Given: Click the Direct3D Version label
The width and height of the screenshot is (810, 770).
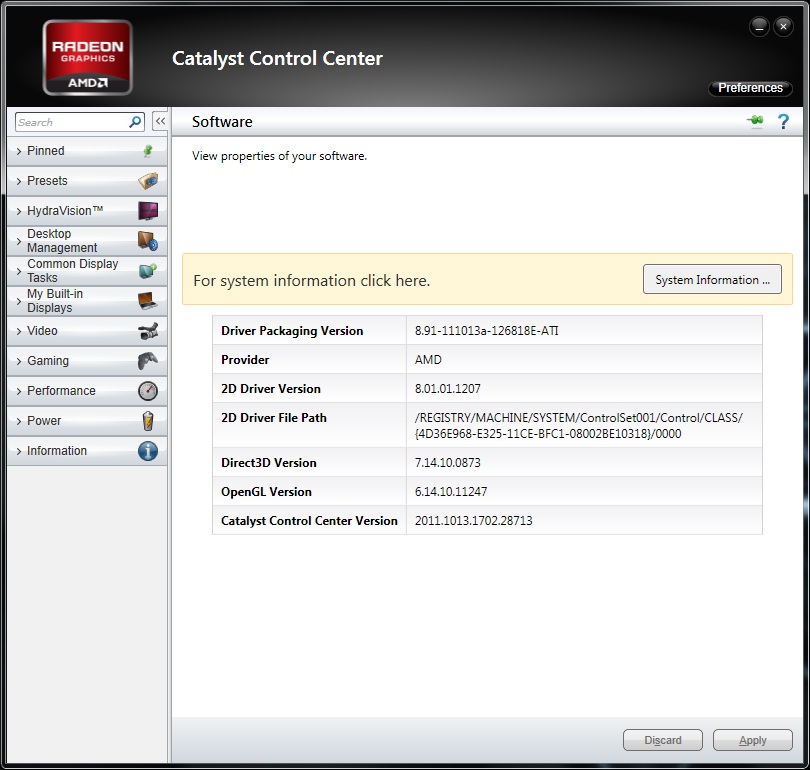Looking at the screenshot, I should pyautogui.click(x=269, y=462).
